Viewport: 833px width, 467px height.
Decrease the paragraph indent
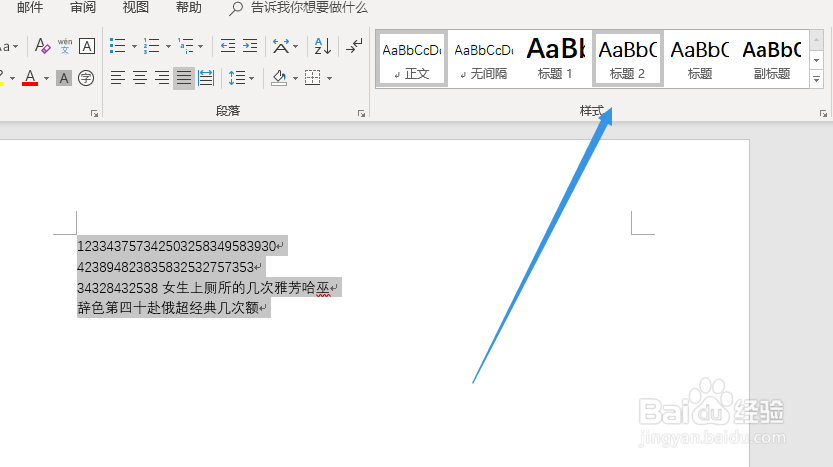228,46
